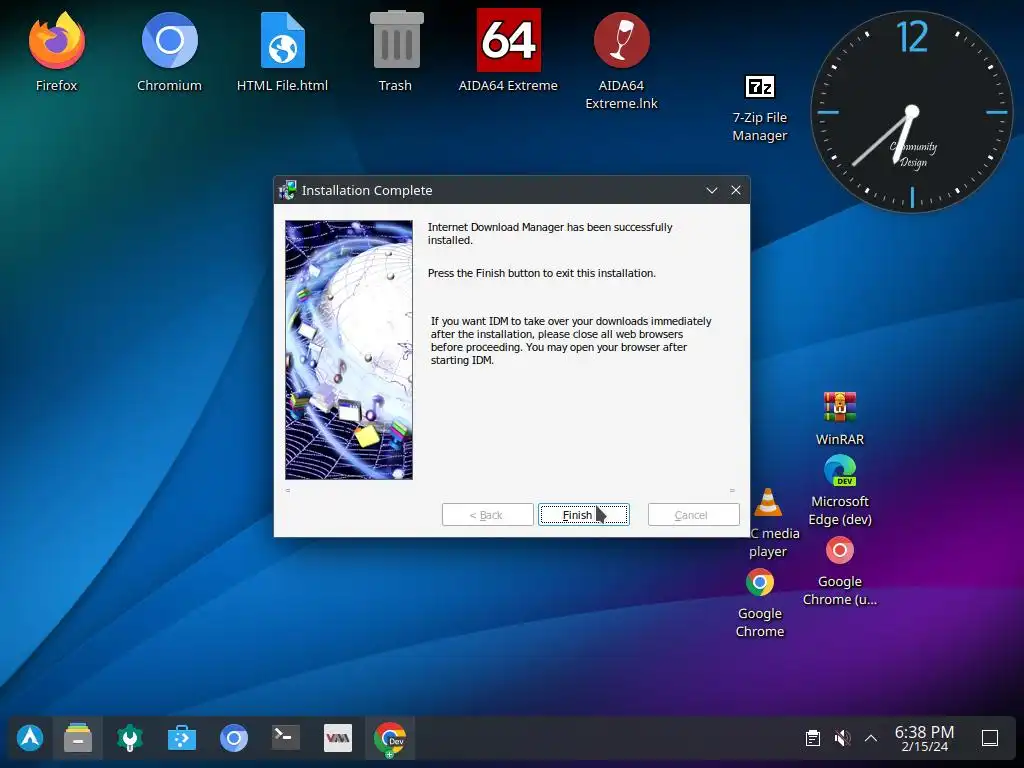Expand the hidden system tray icons
Screen dimensions: 1024x768
pyautogui.click(x=871, y=738)
